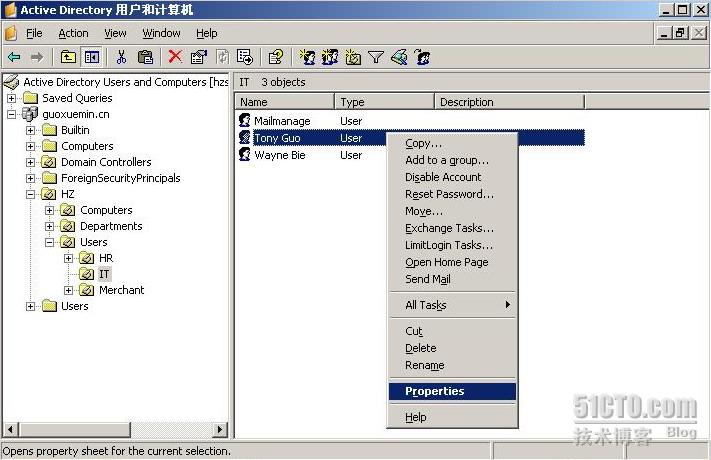Expand the ForeignSecurityPrincipals node
The width and height of the screenshot is (711, 460).
point(30,178)
